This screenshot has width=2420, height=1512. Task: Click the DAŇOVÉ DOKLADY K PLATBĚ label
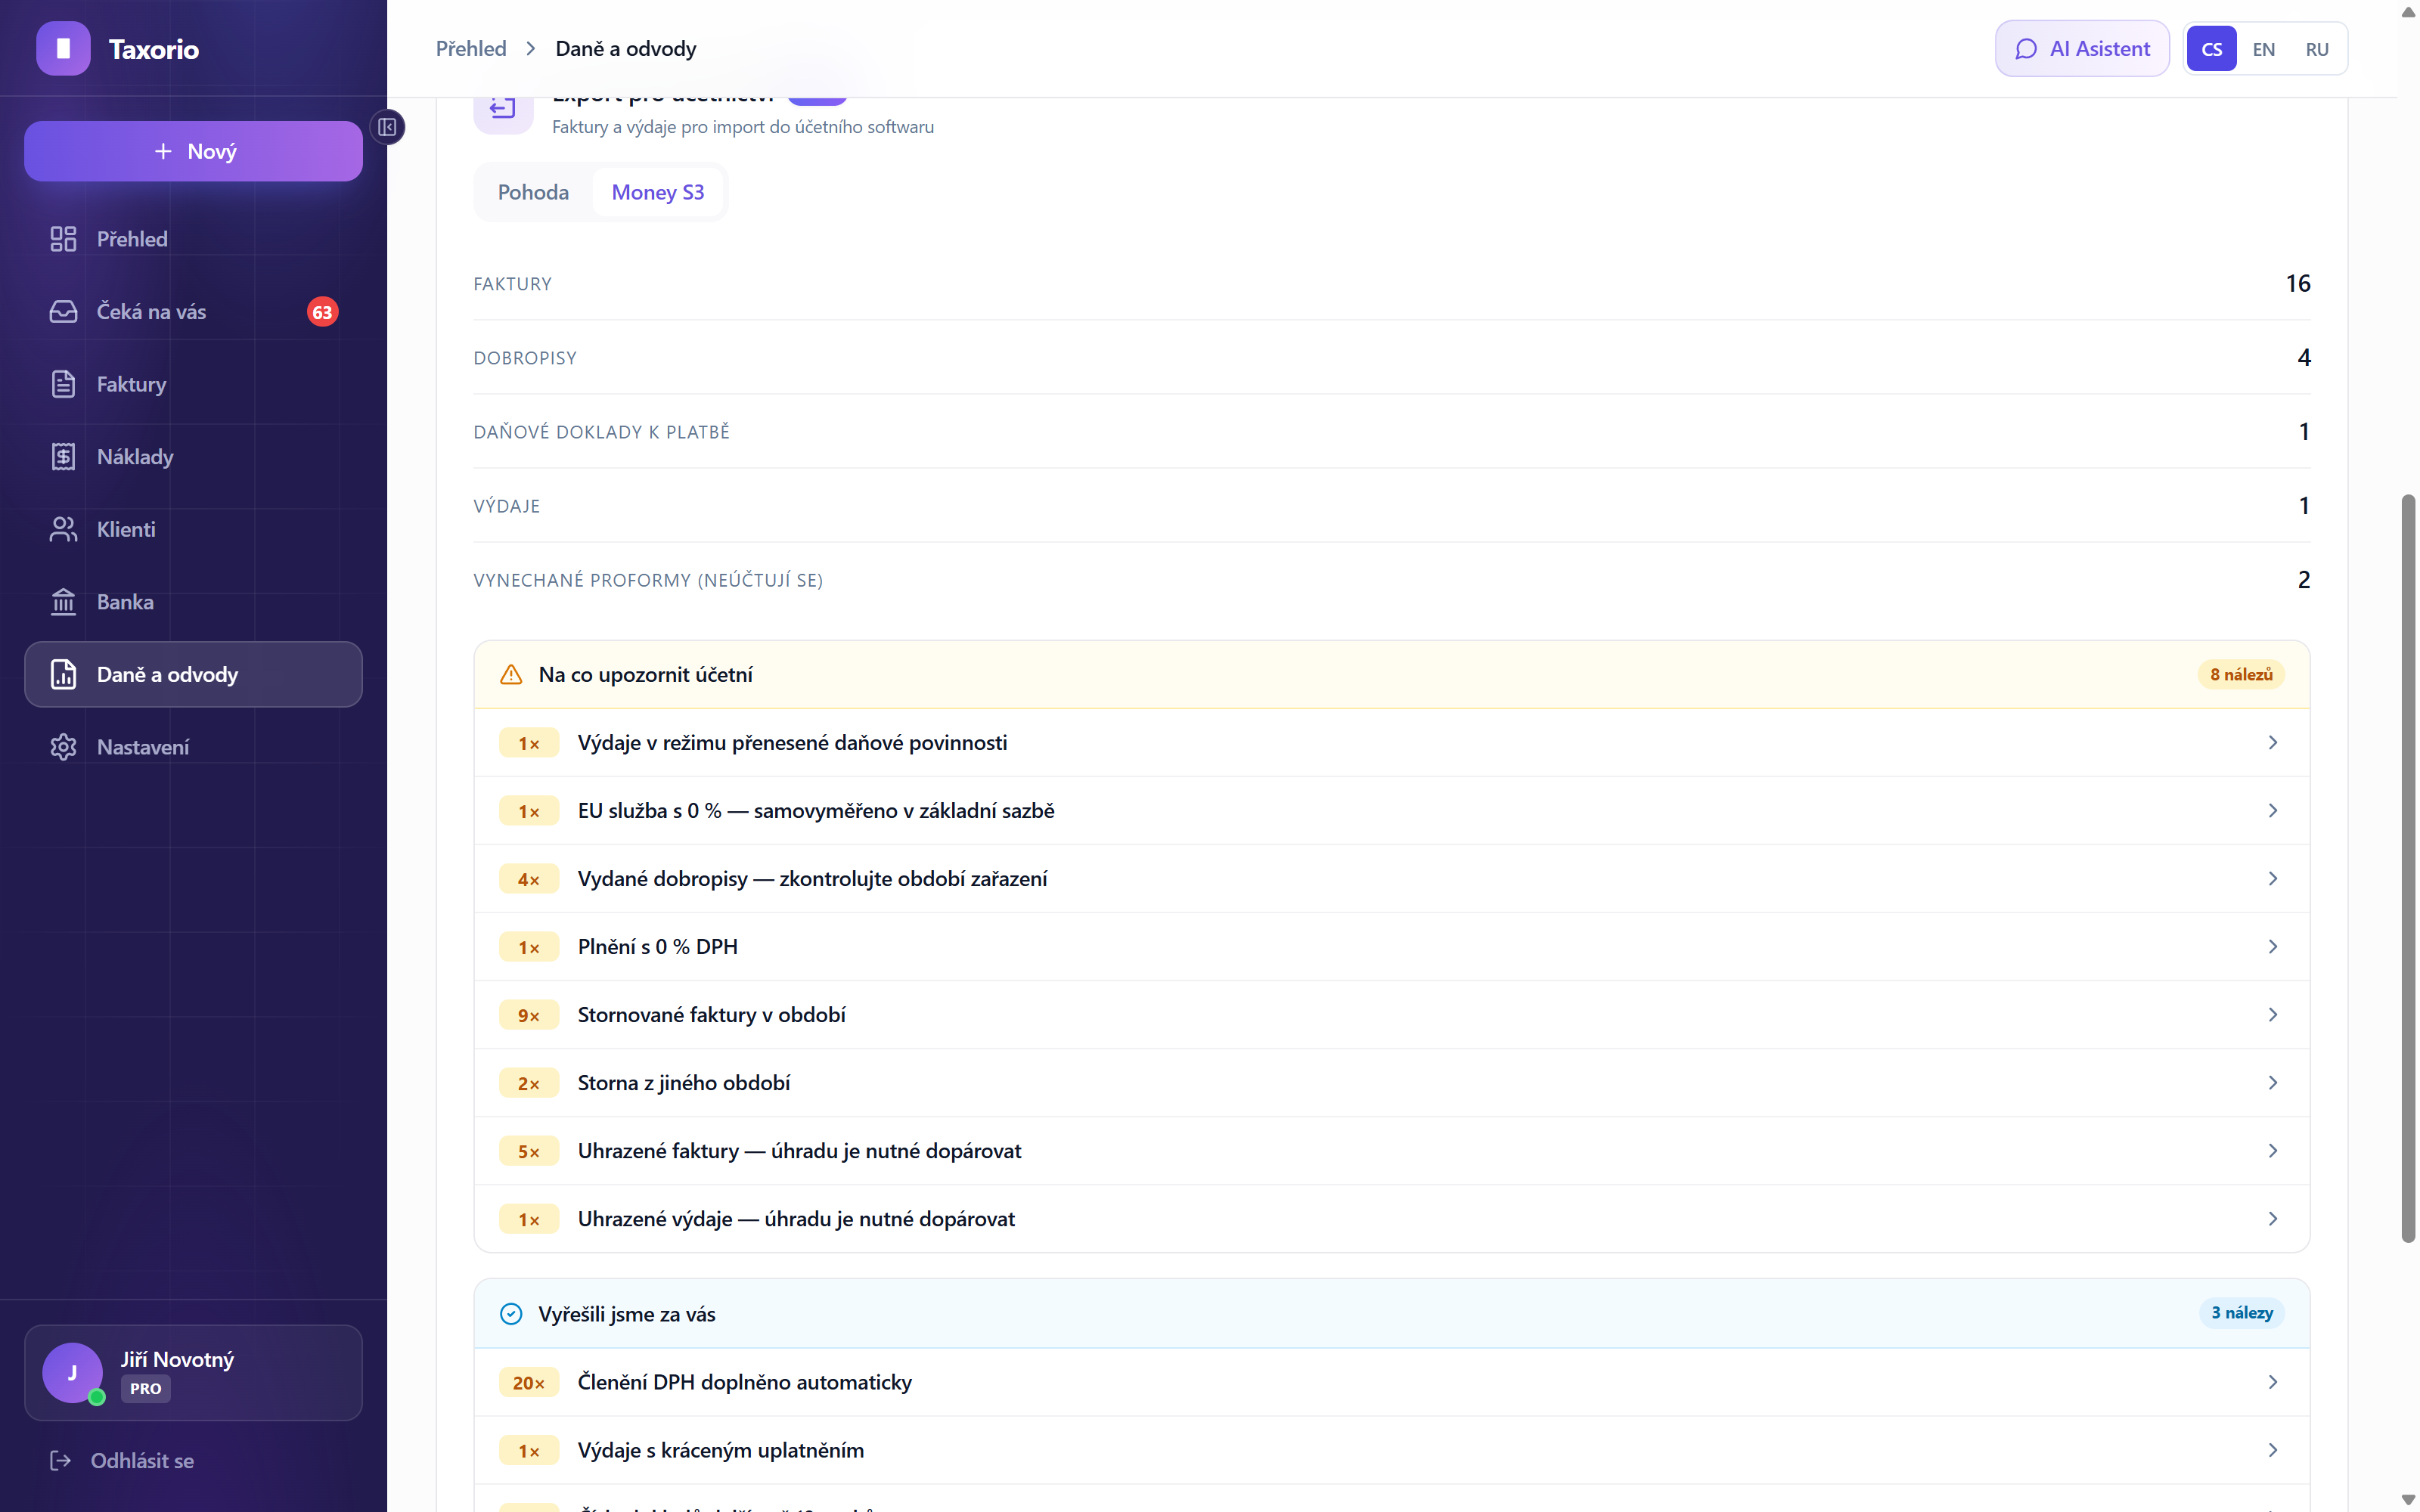click(x=601, y=432)
